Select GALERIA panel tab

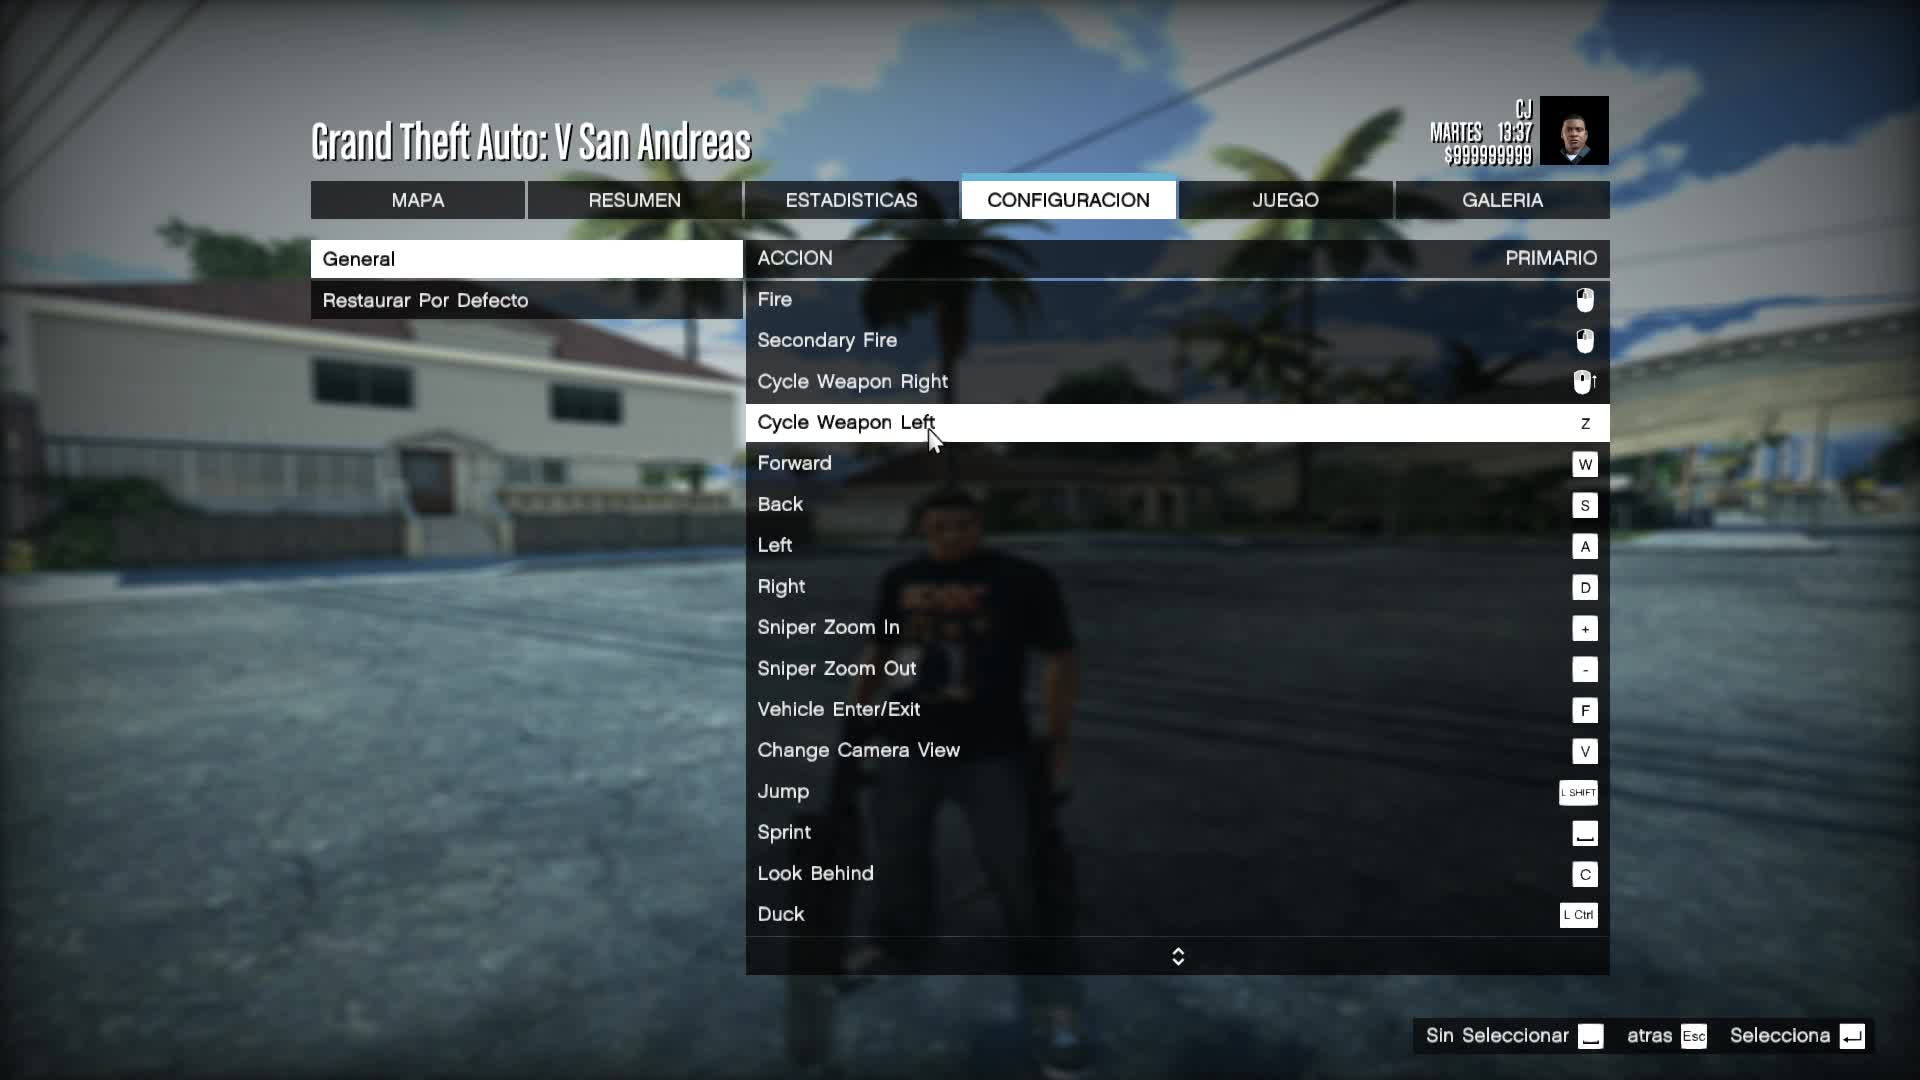coord(1502,199)
